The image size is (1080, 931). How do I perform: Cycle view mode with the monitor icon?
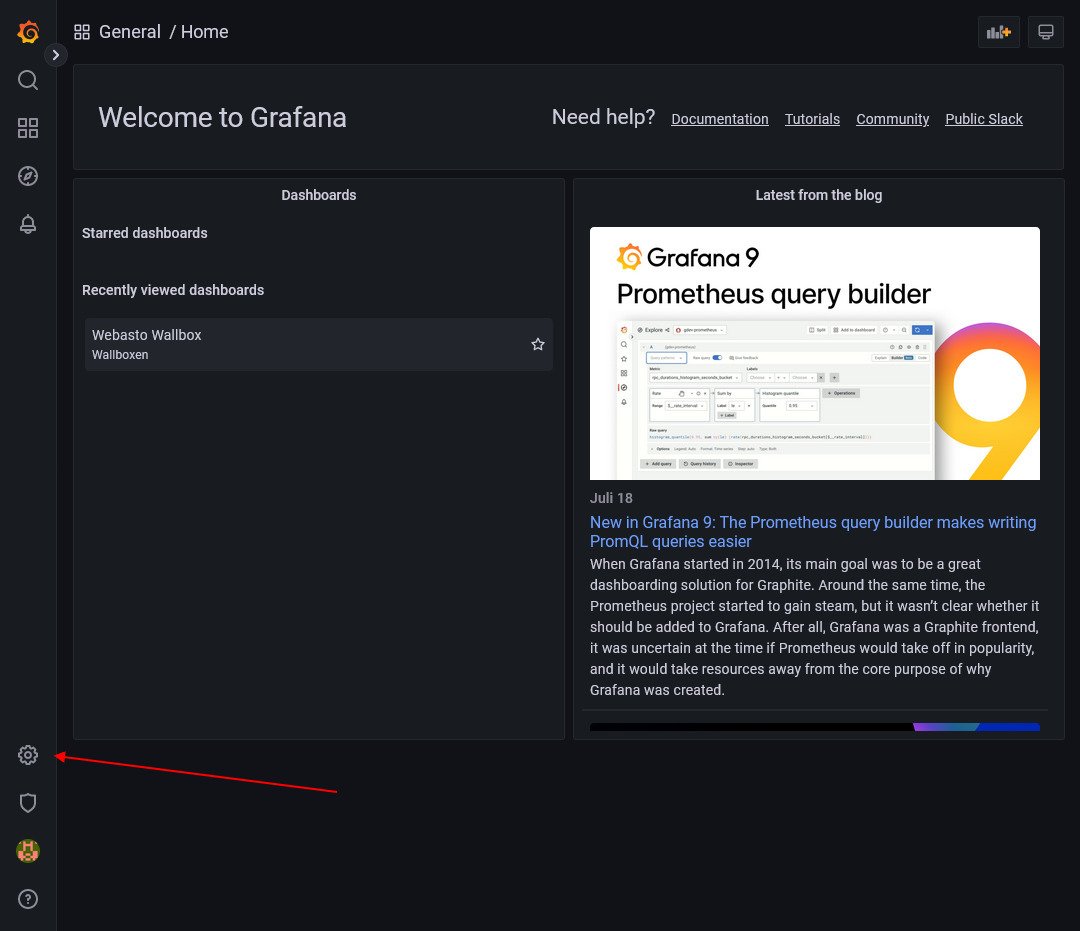pyautogui.click(x=1046, y=32)
